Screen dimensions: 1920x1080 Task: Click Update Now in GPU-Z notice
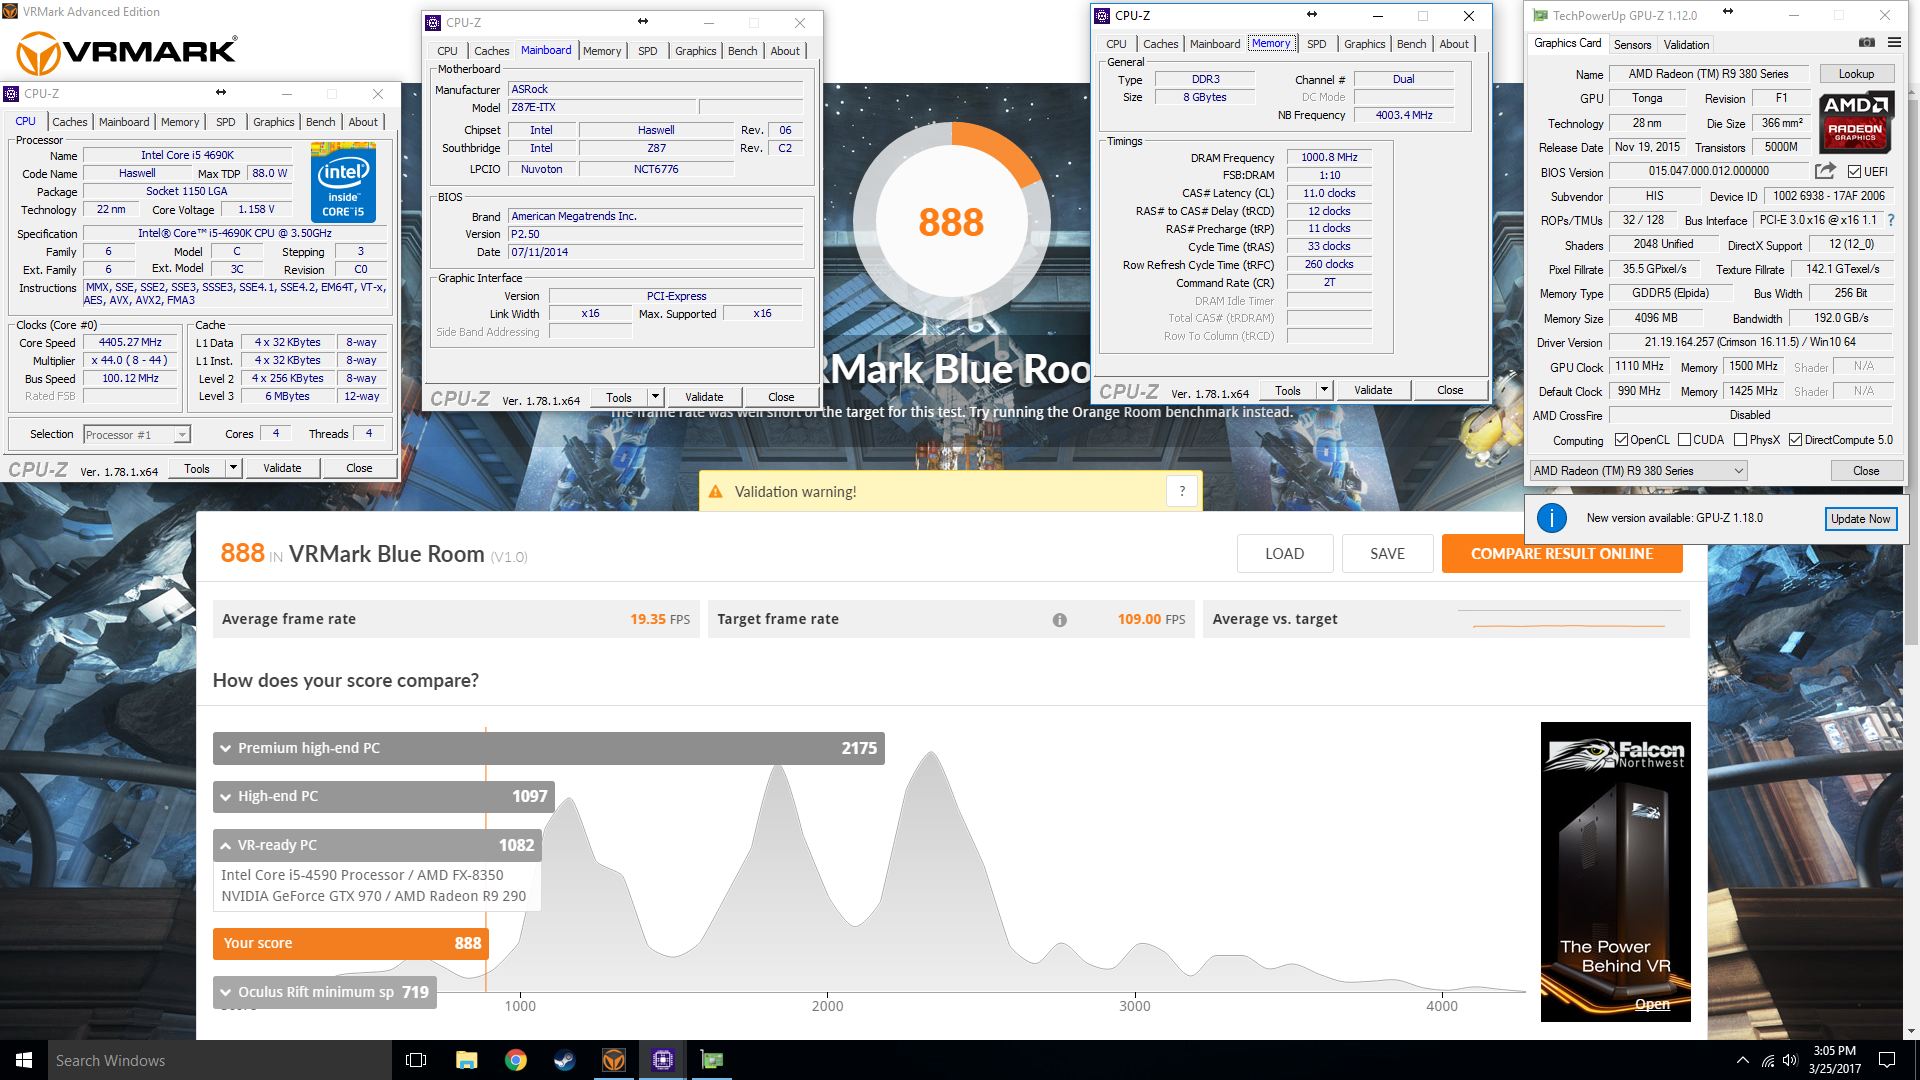(1860, 518)
